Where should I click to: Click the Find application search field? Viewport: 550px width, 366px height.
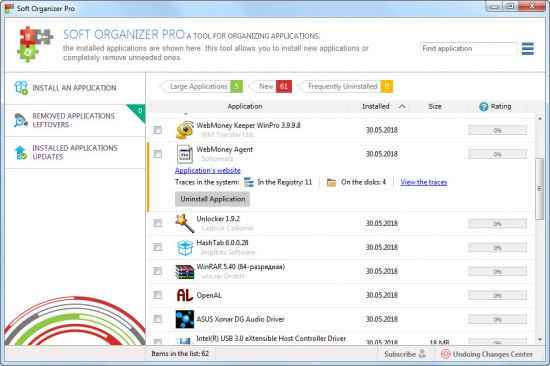(468, 49)
